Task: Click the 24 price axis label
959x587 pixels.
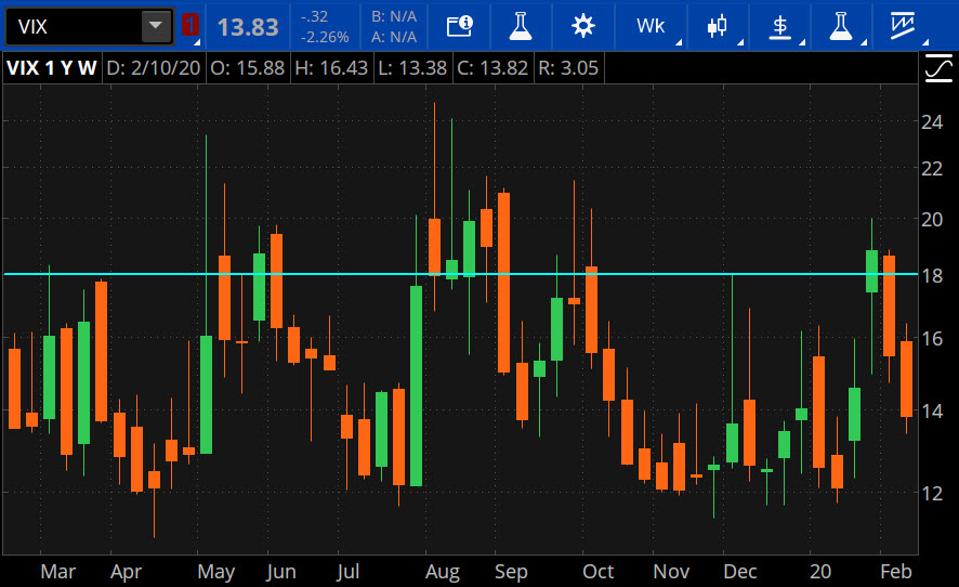Action: [932, 122]
